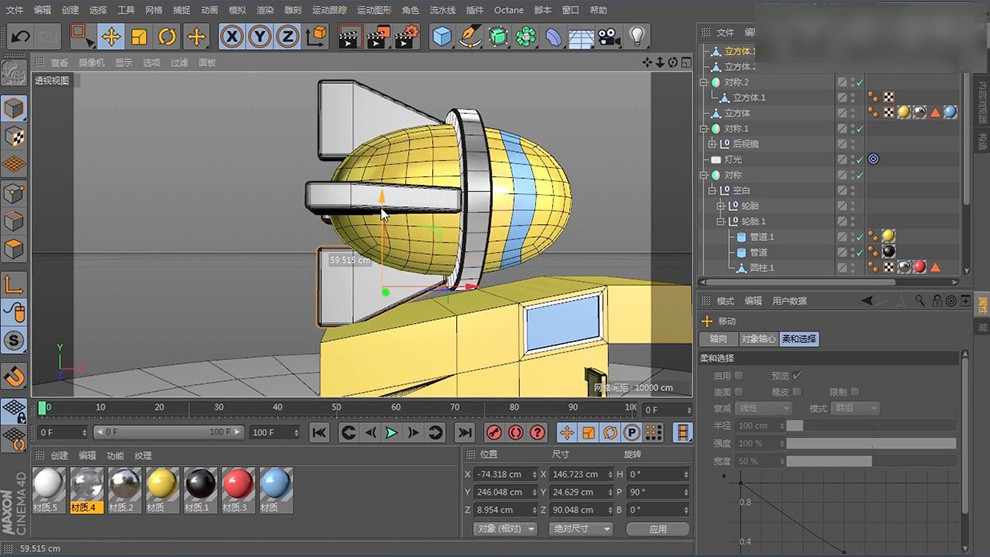Click the Light bulb icon
990x557 pixels.
637,37
